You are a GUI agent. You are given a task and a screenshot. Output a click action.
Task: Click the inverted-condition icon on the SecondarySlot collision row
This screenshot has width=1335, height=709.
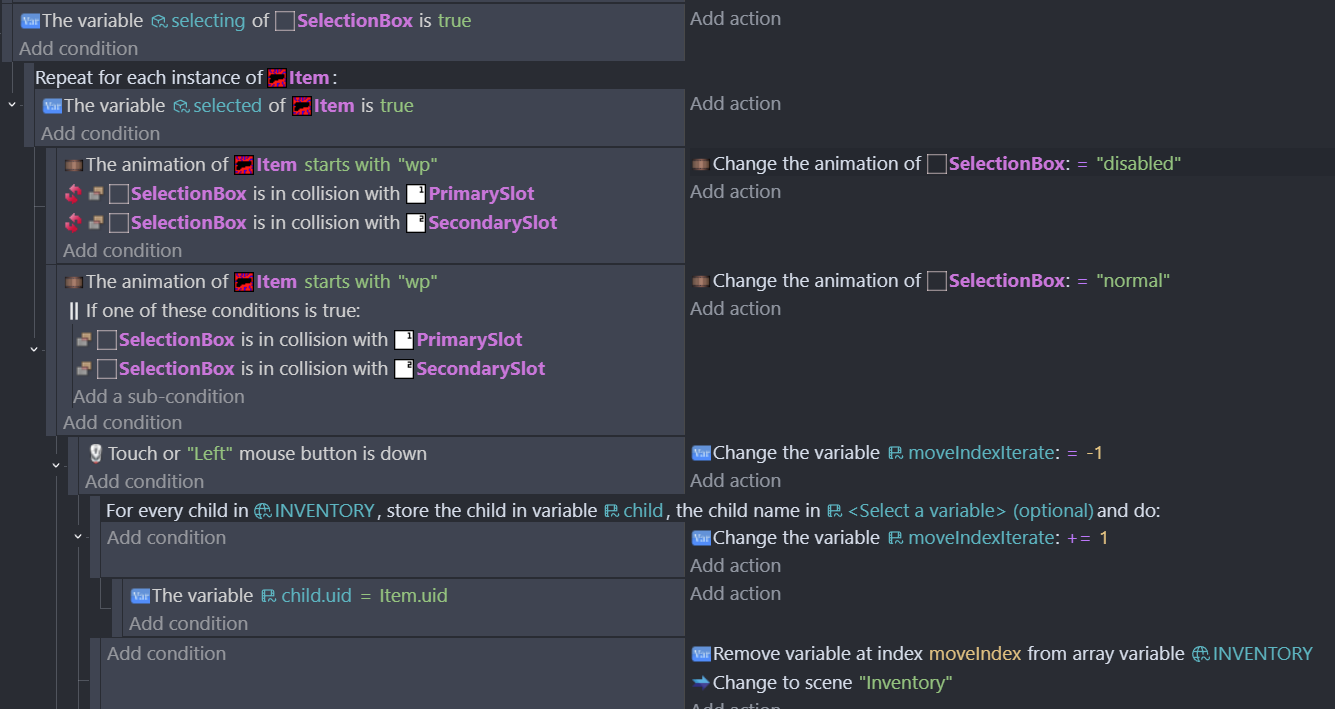coord(73,223)
